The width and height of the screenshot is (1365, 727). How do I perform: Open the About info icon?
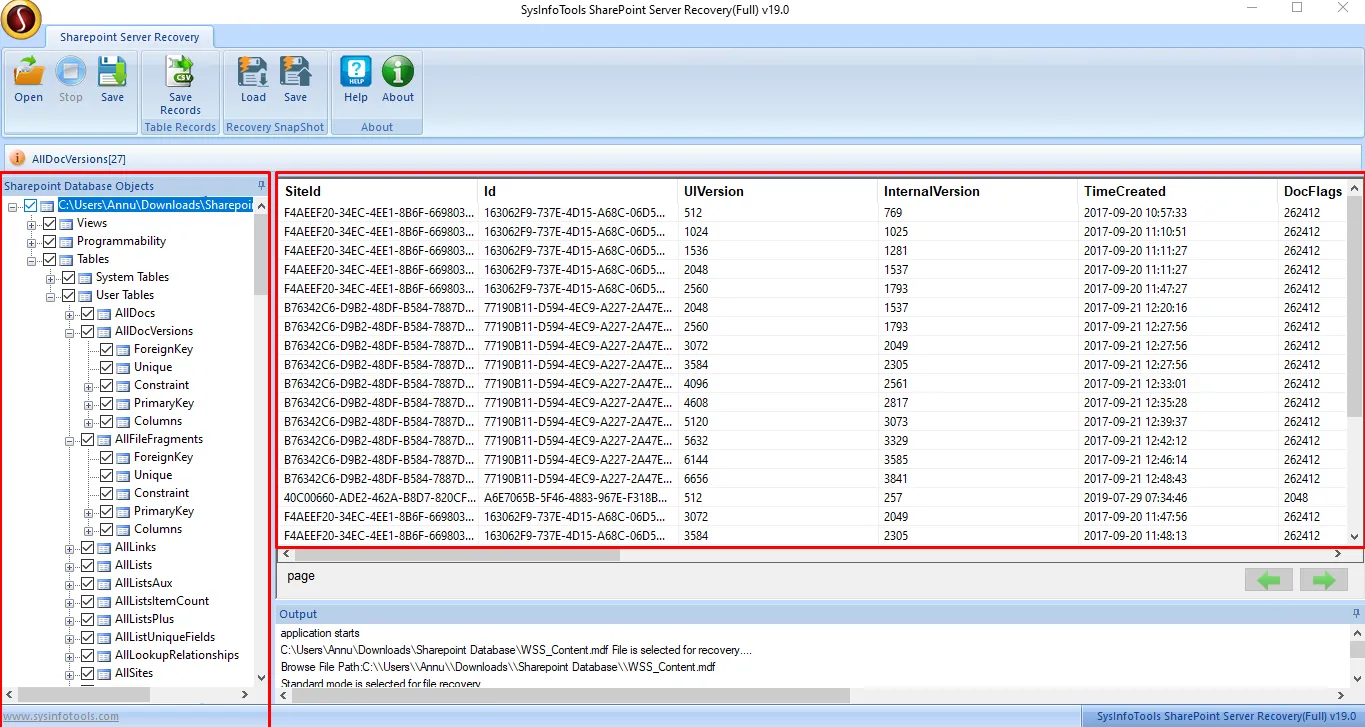pos(397,72)
